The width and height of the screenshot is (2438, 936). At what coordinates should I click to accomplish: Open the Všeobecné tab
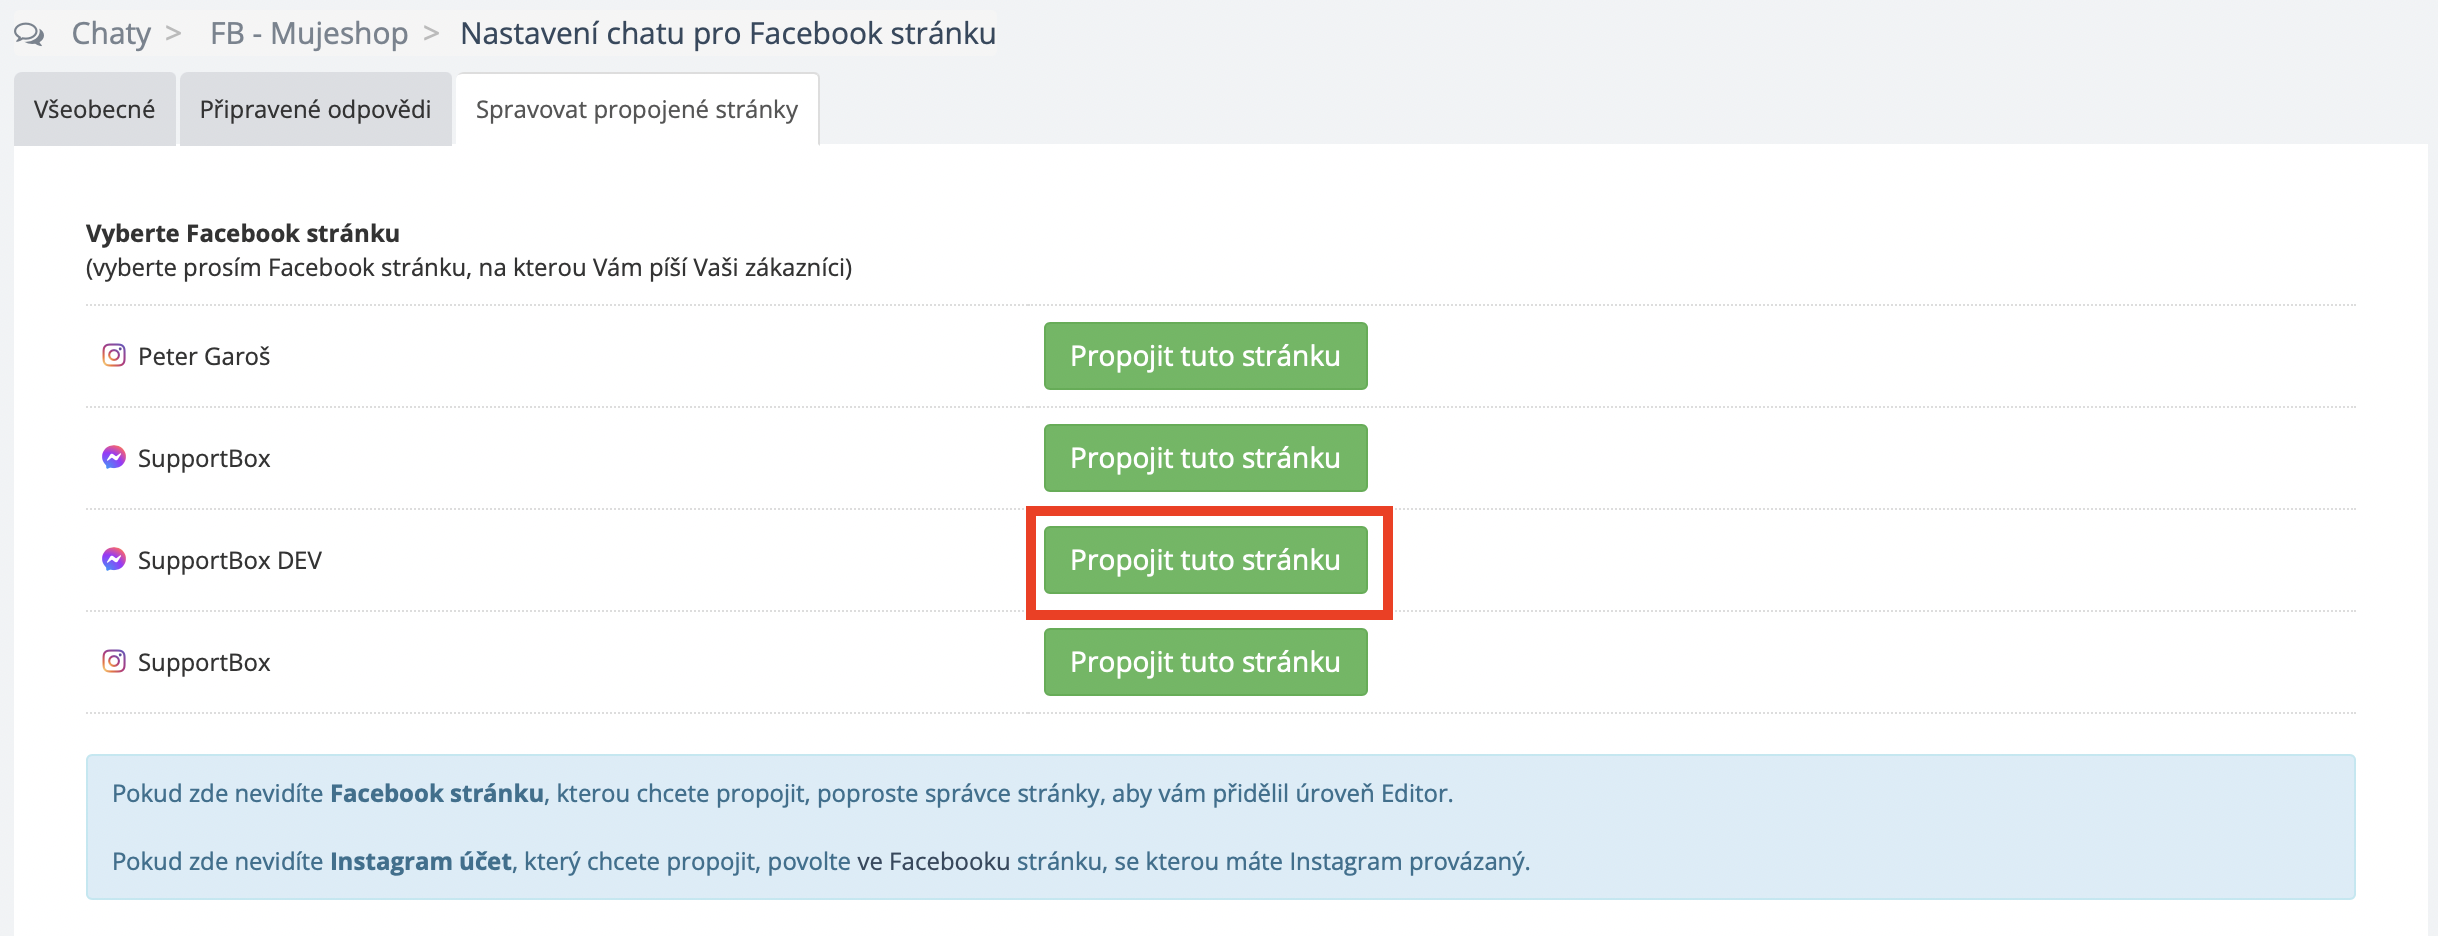click(94, 110)
